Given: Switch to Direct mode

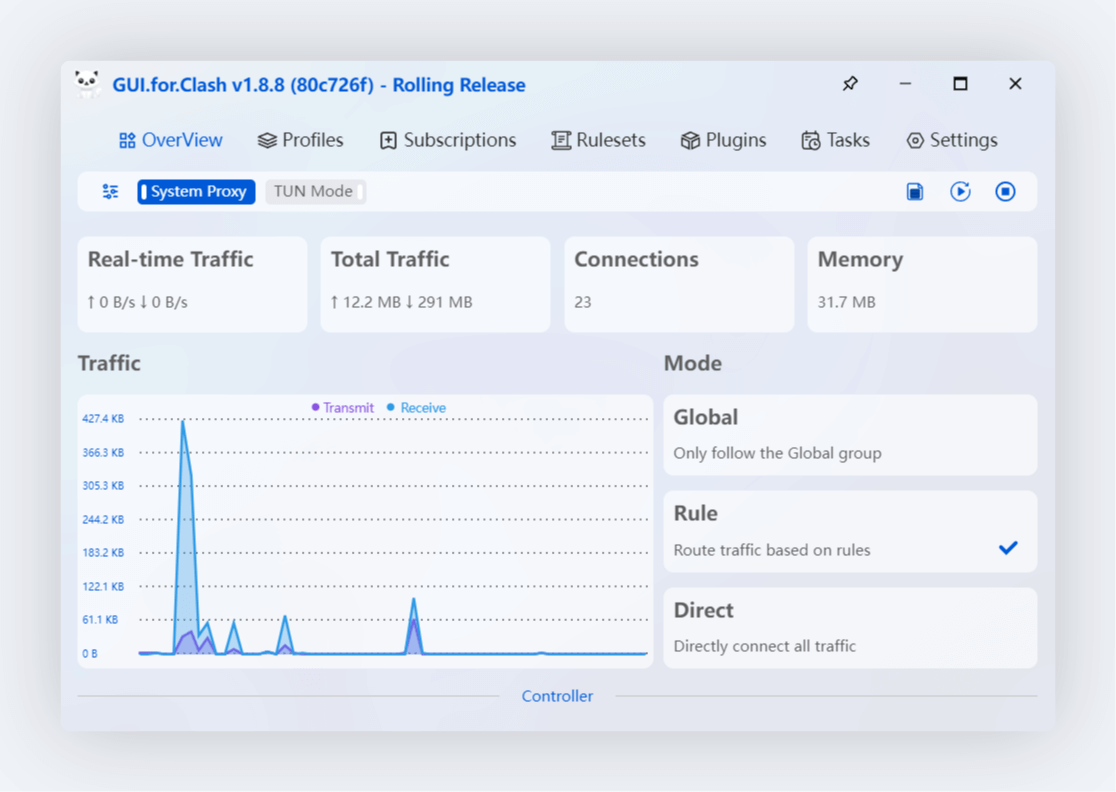Looking at the screenshot, I should pos(850,628).
